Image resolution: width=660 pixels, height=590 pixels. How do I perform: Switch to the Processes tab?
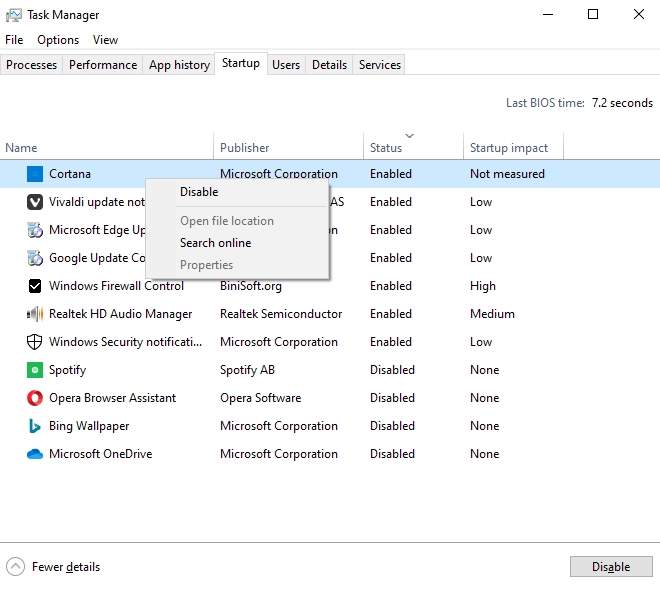(32, 65)
